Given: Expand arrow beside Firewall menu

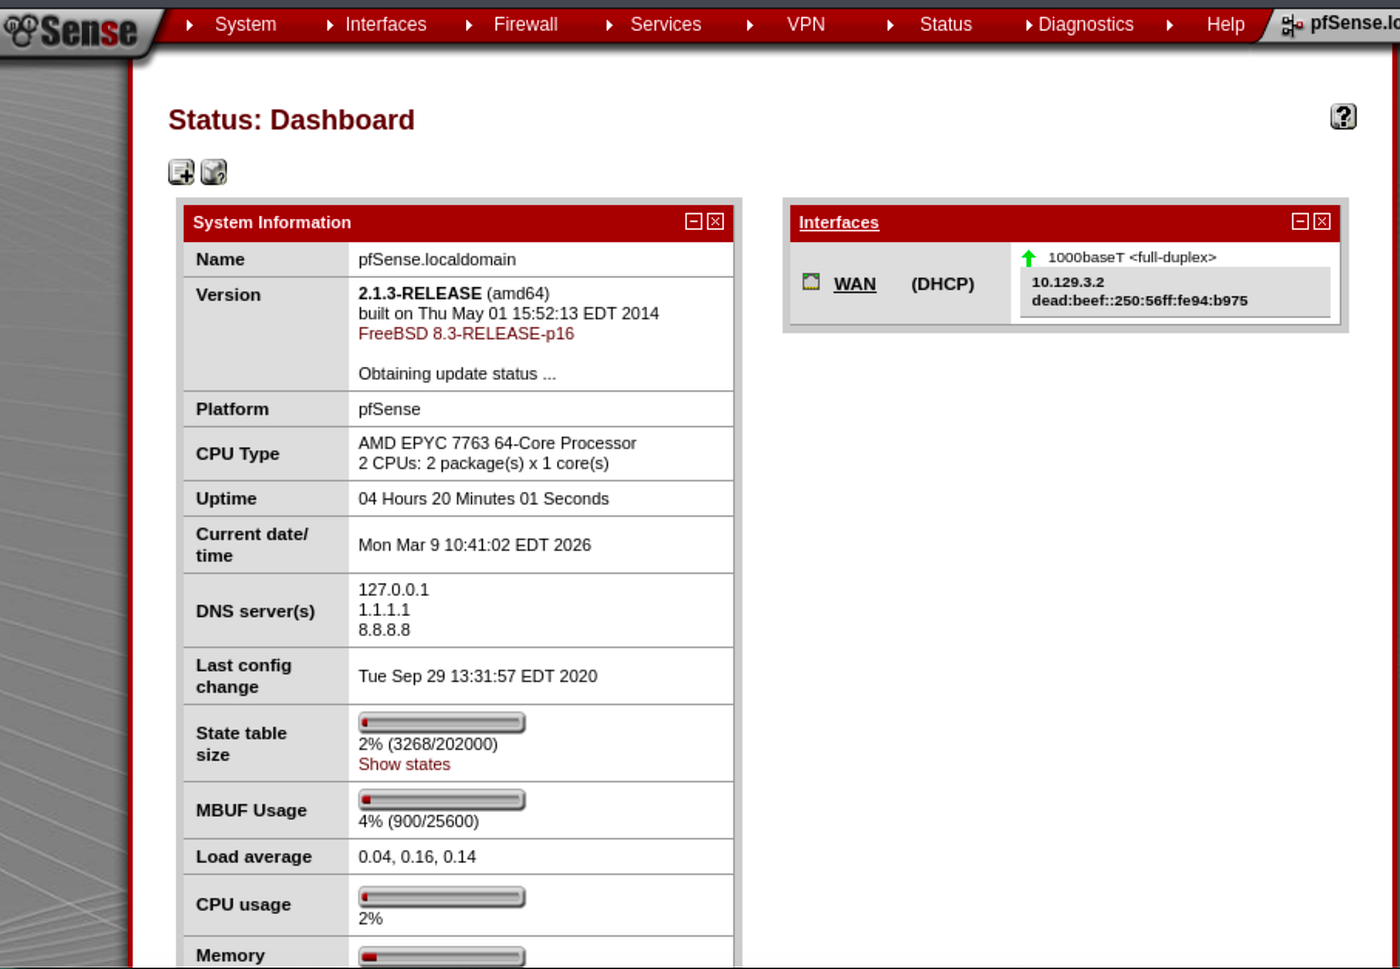Looking at the screenshot, I should (469, 25).
